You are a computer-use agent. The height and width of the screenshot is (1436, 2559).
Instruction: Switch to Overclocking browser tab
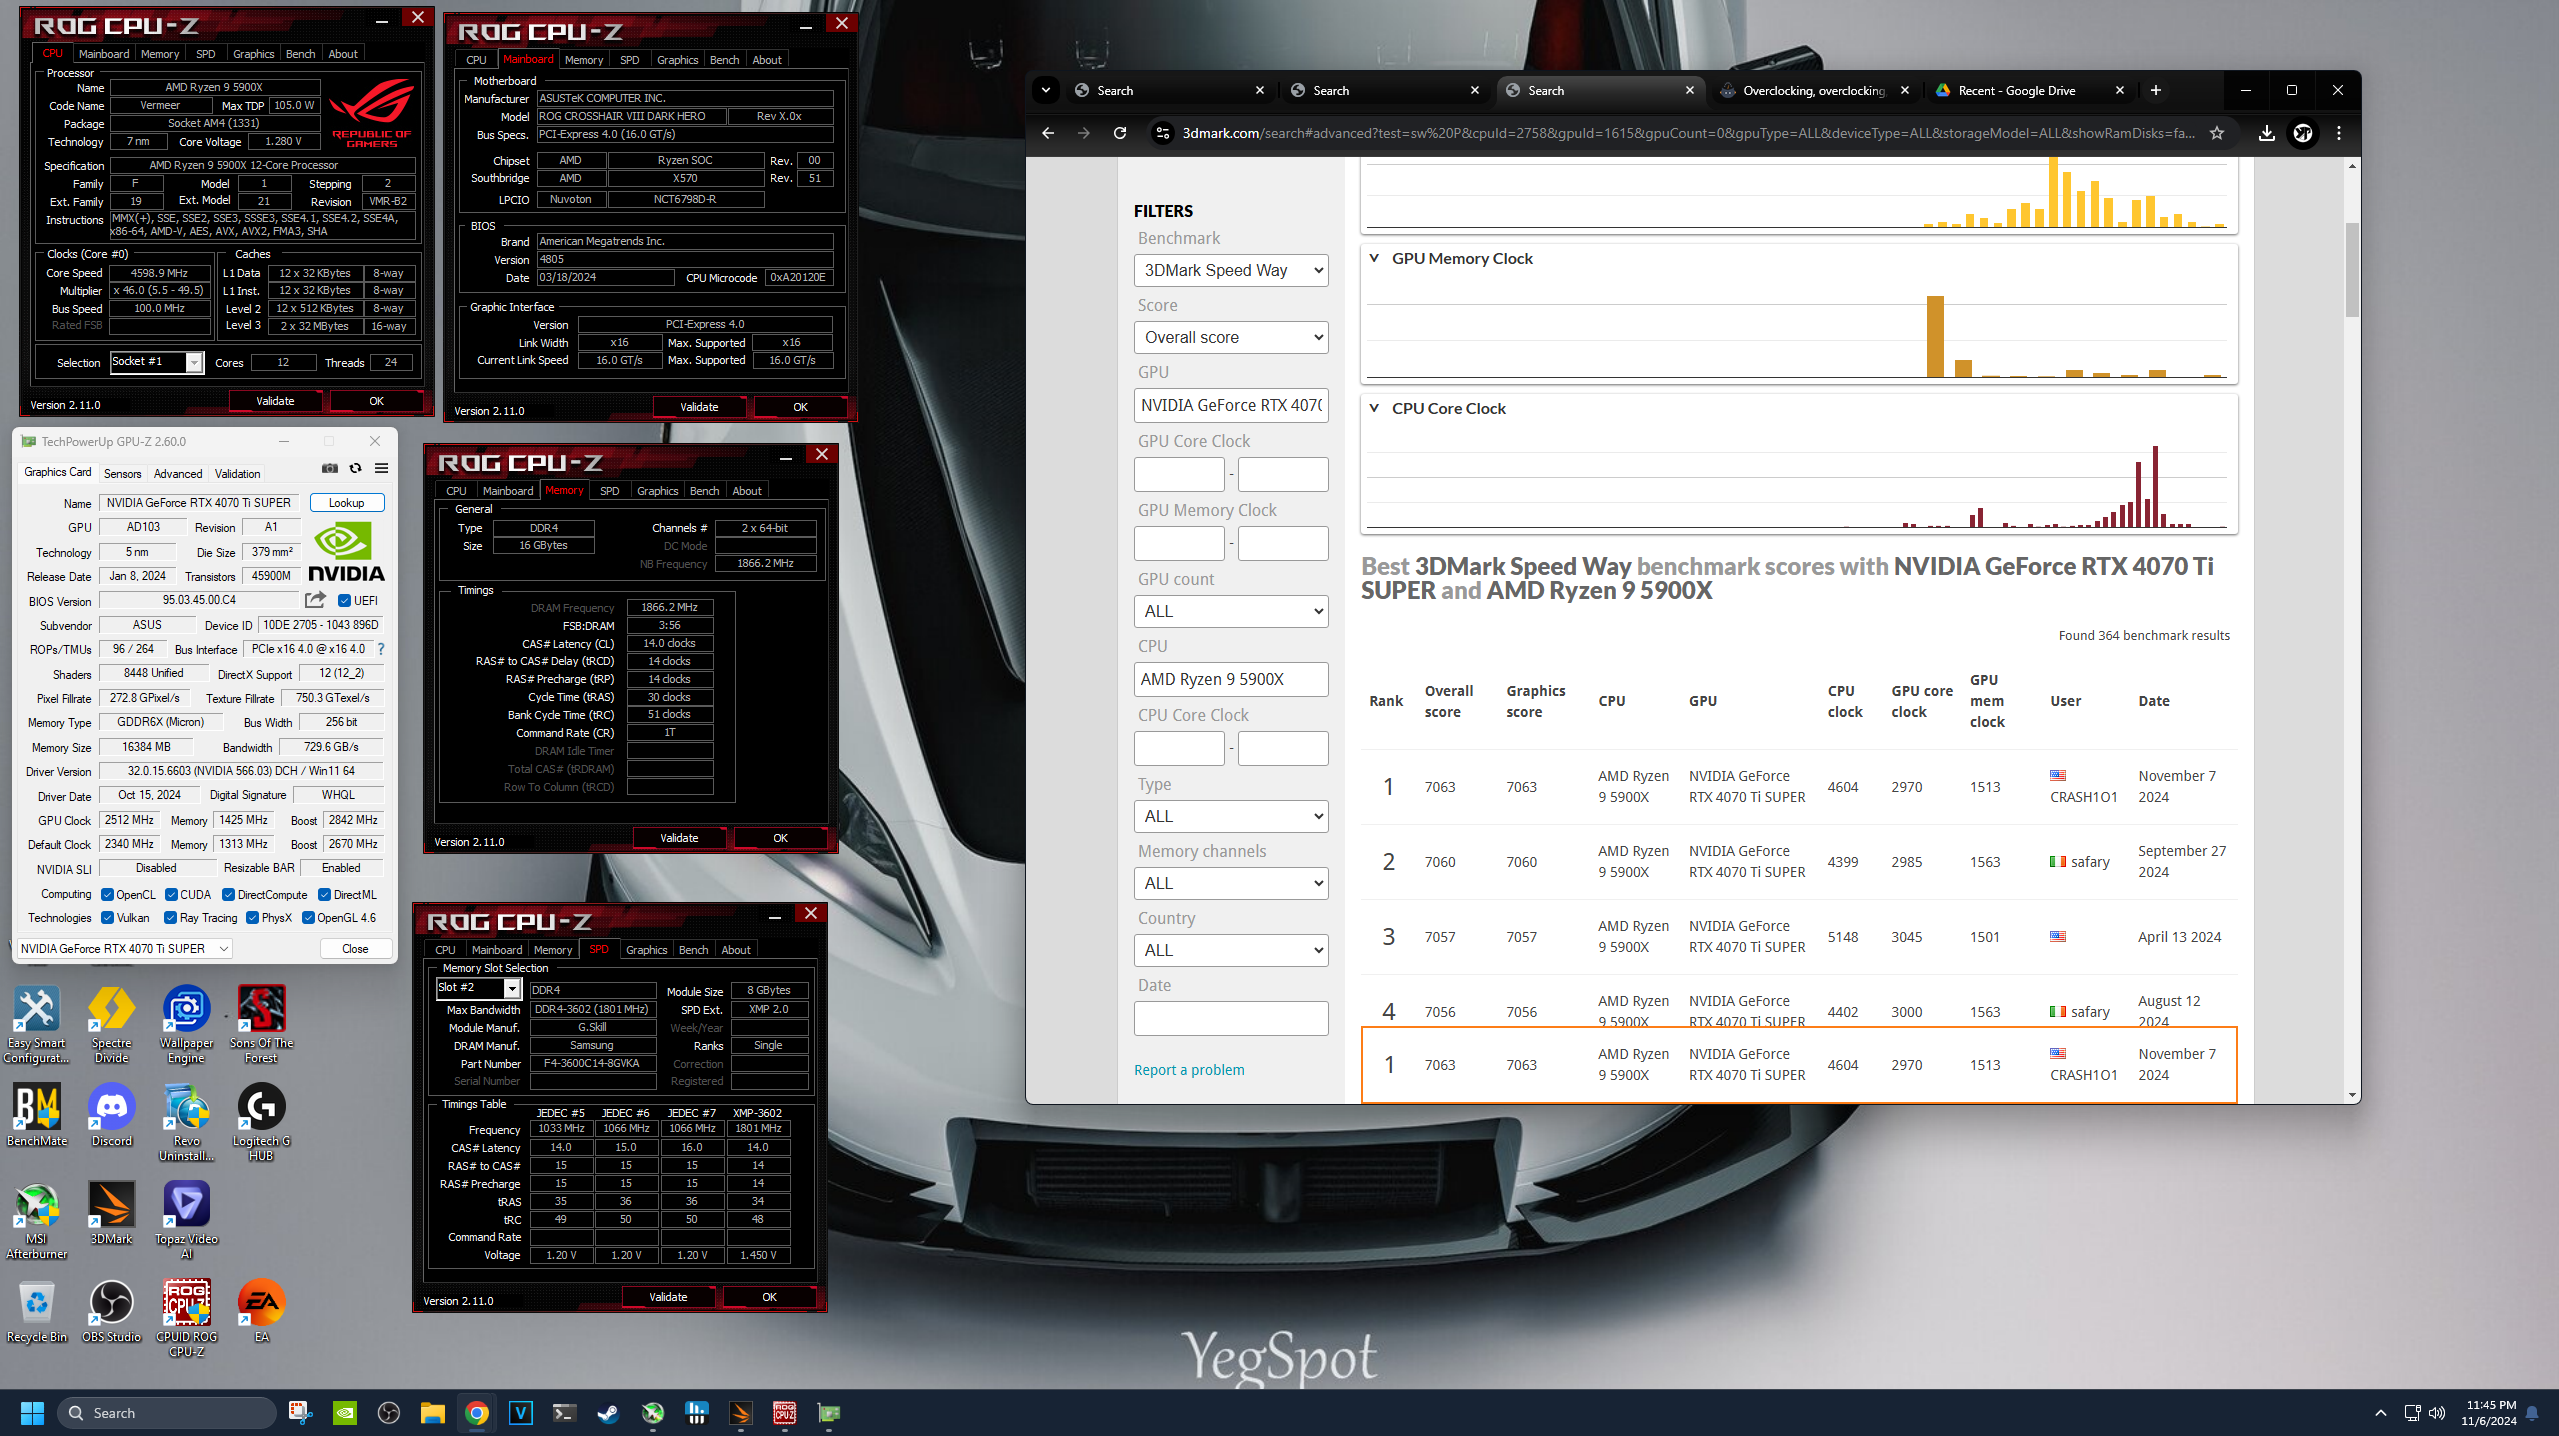(1814, 90)
